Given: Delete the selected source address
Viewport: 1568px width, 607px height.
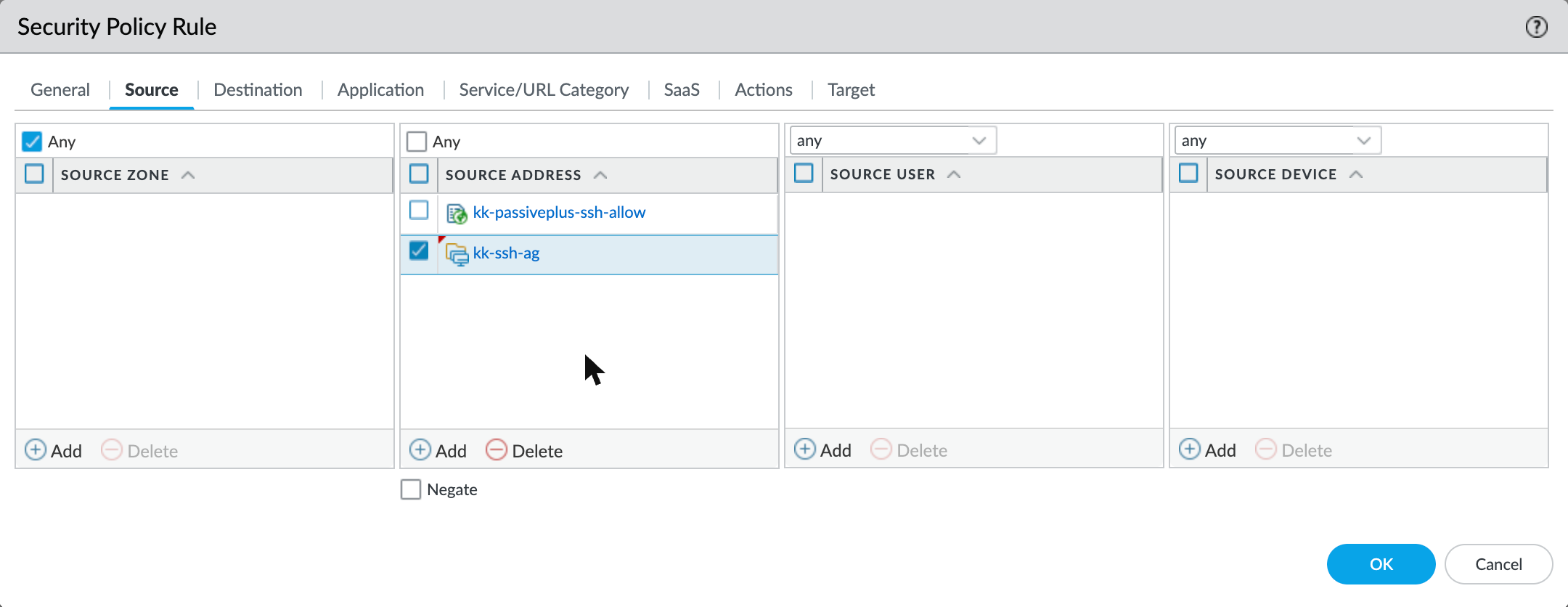Looking at the screenshot, I should tap(524, 451).
